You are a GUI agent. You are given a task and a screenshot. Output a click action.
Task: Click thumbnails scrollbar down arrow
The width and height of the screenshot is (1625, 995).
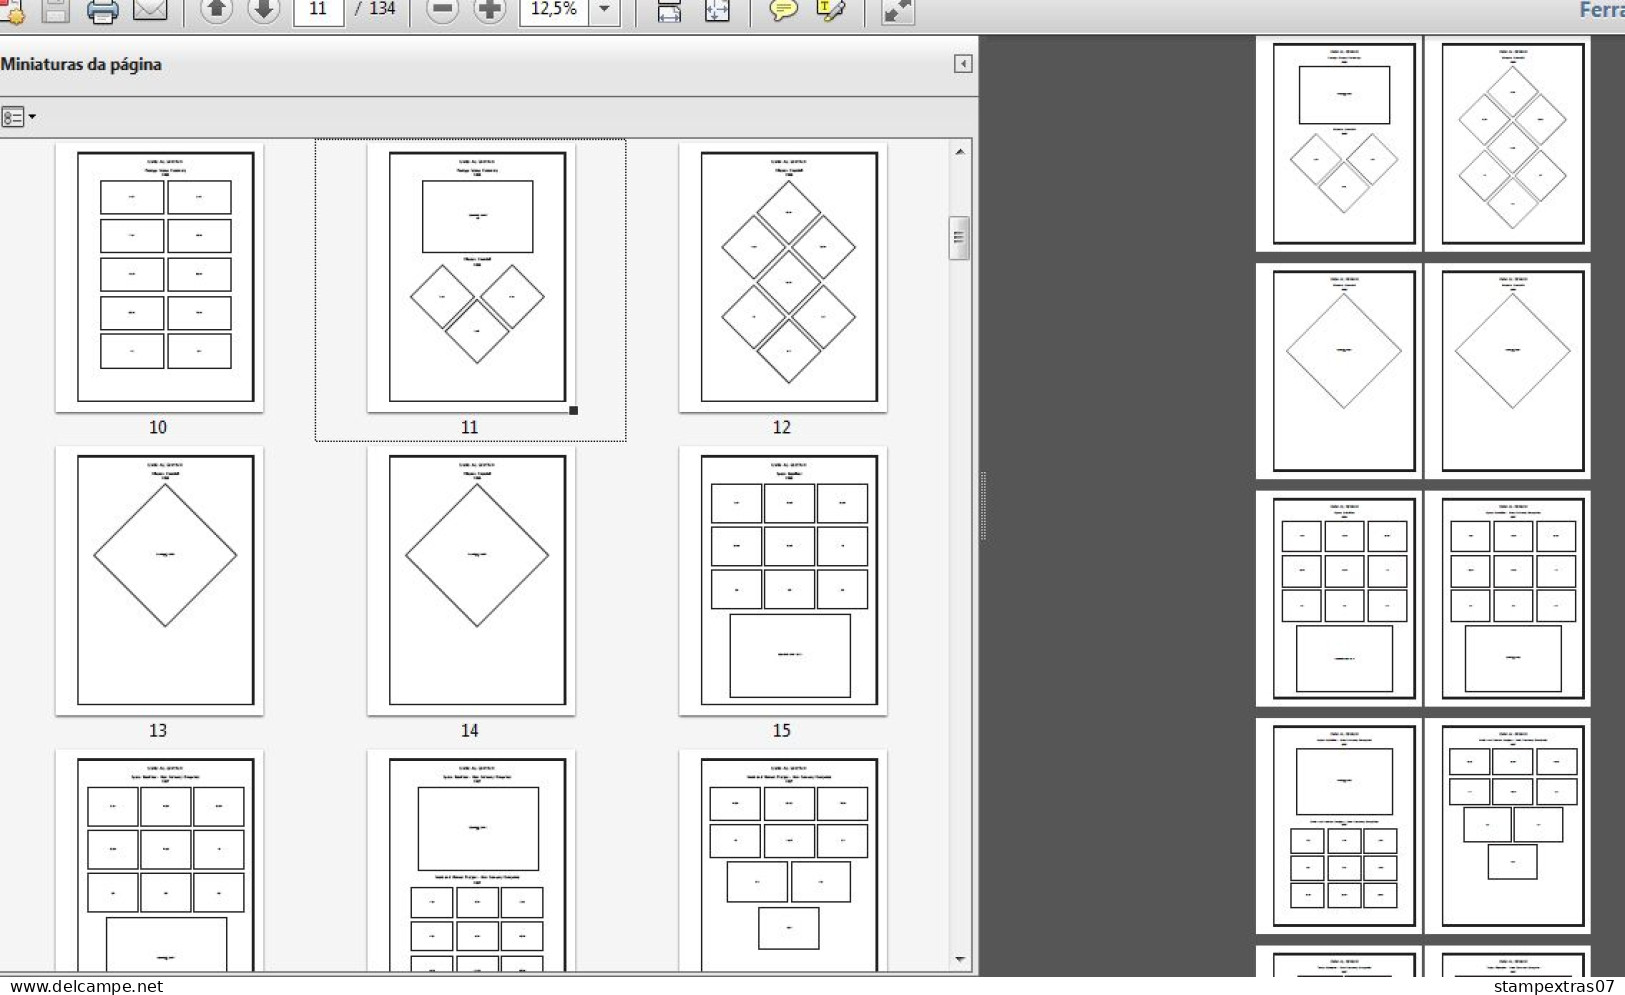pos(960,960)
